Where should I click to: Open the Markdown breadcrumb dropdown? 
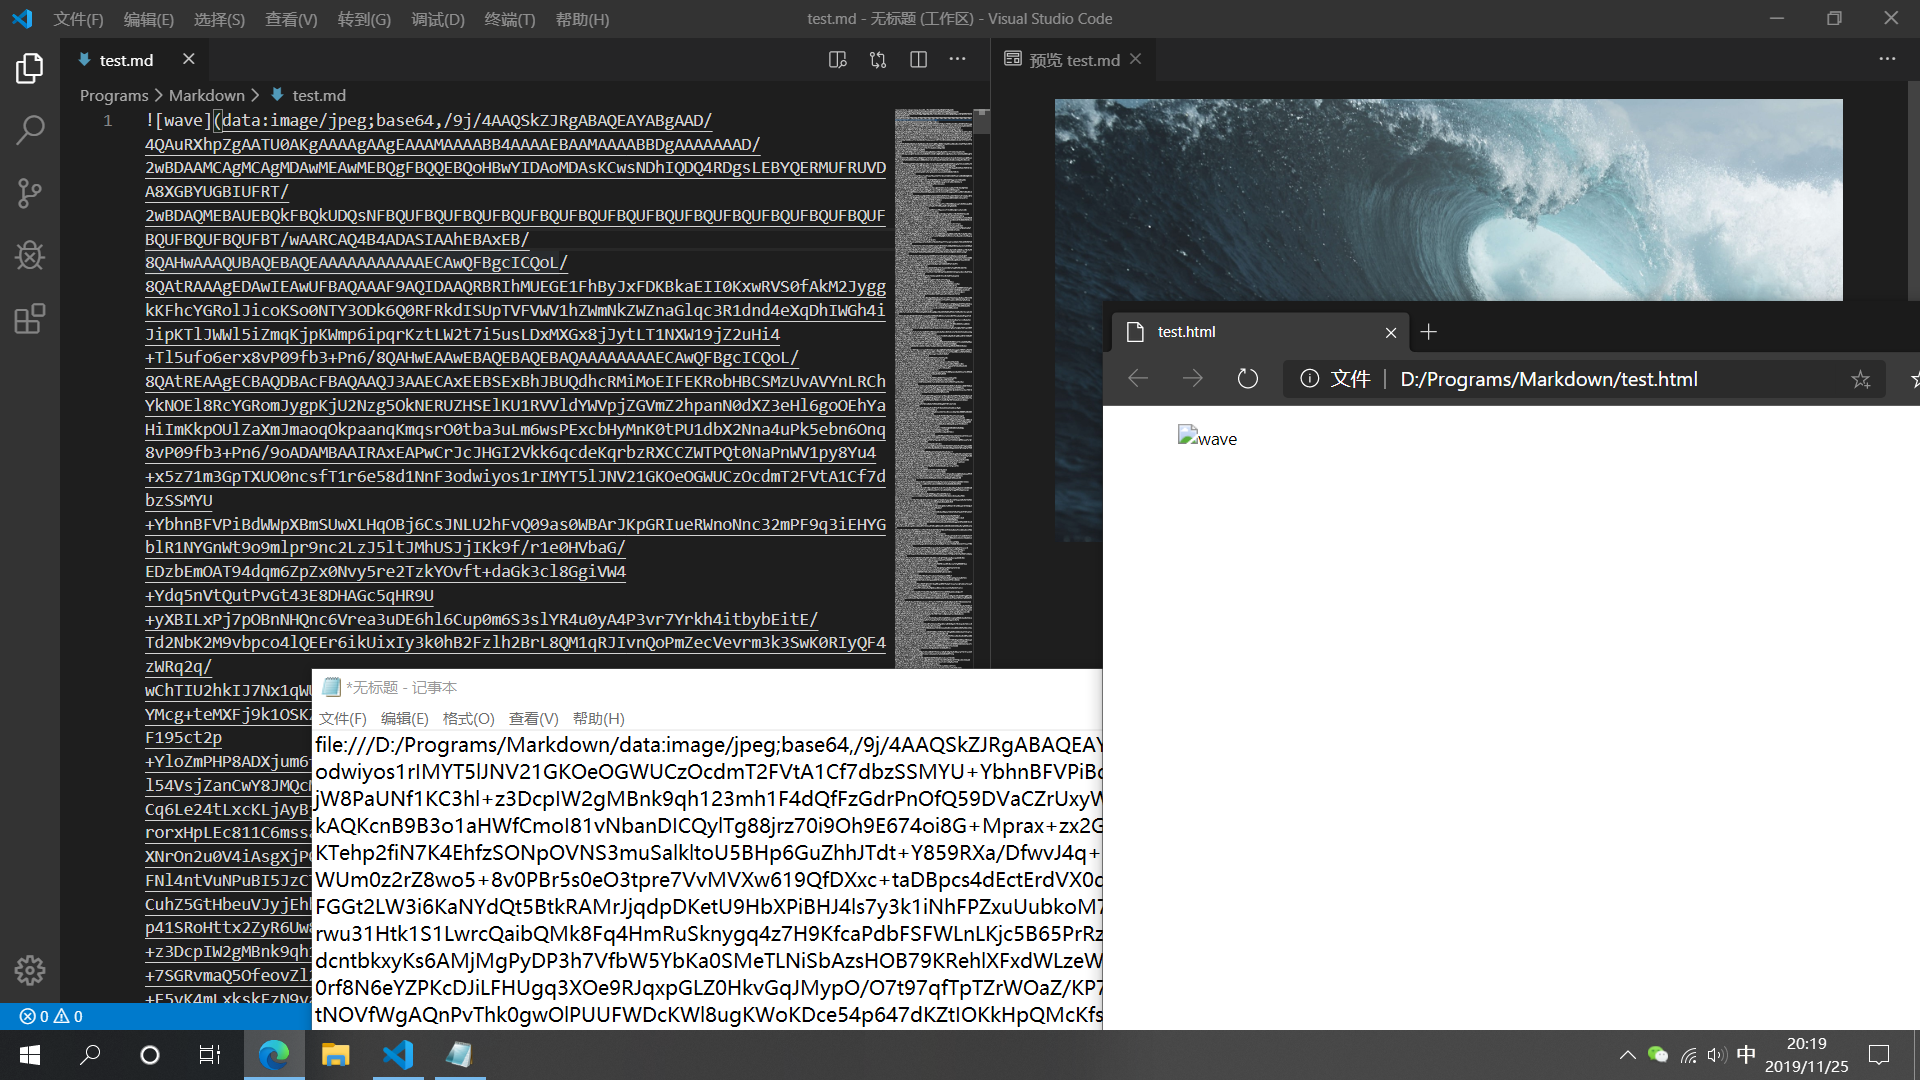tap(207, 95)
